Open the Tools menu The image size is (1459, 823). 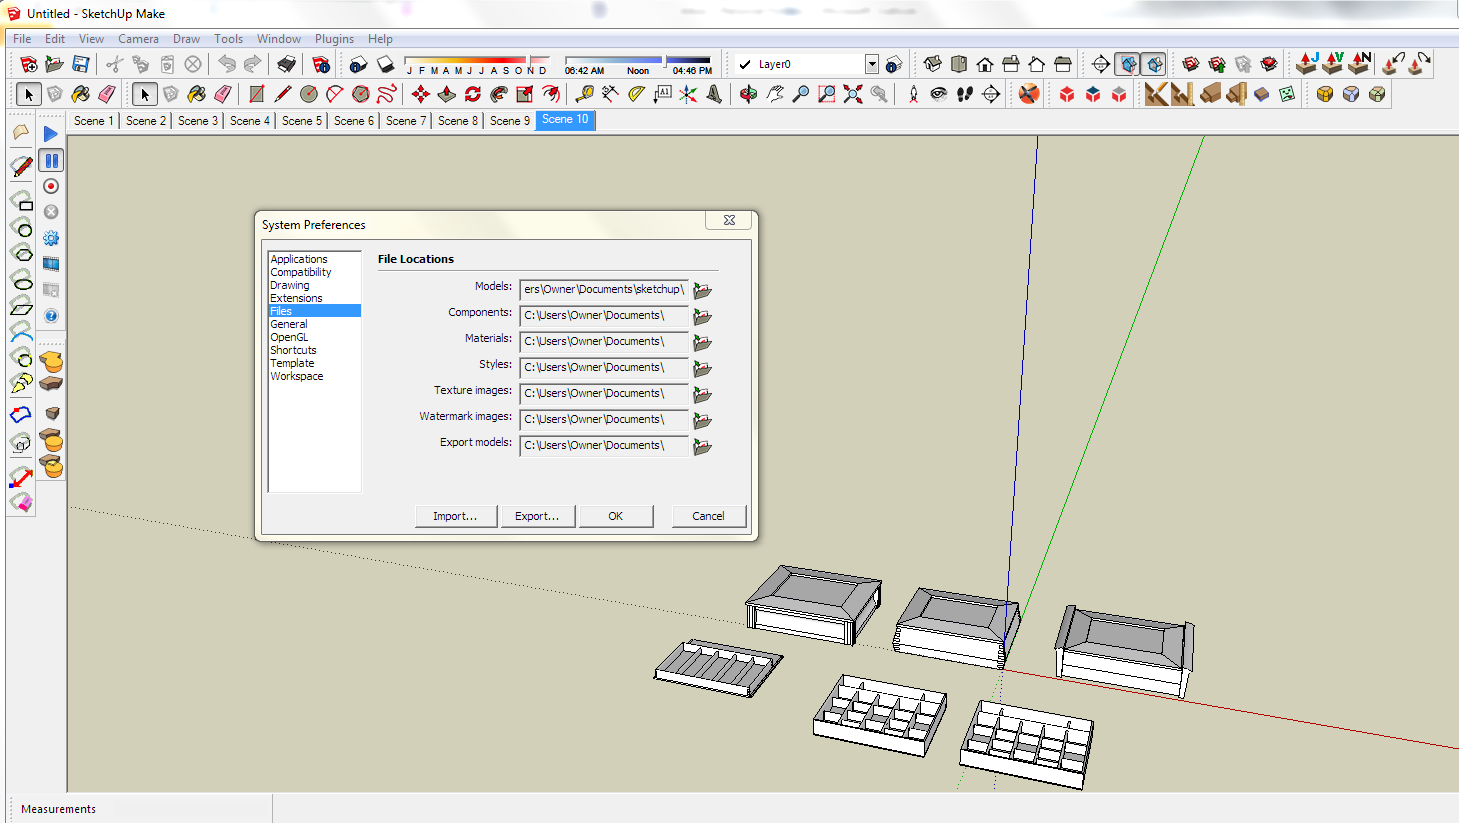click(x=228, y=39)
